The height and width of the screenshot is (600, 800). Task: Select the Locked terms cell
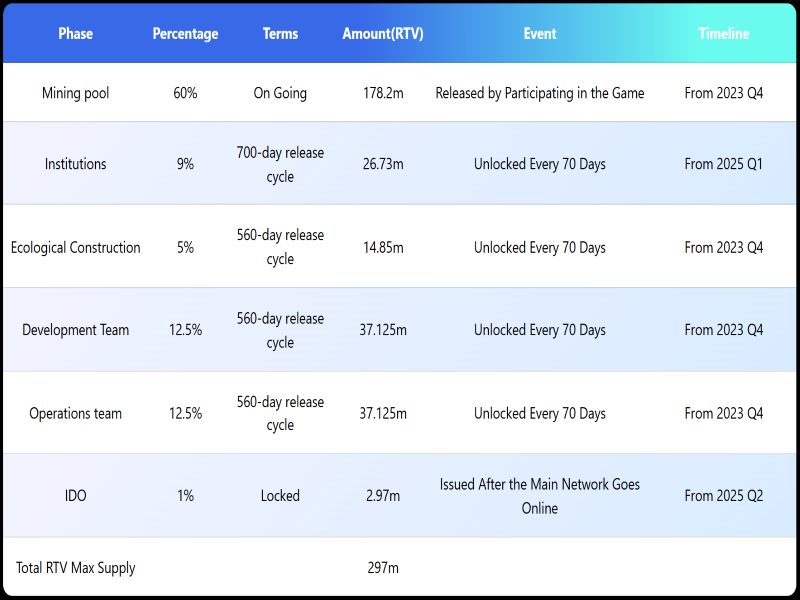coord(280,496)
